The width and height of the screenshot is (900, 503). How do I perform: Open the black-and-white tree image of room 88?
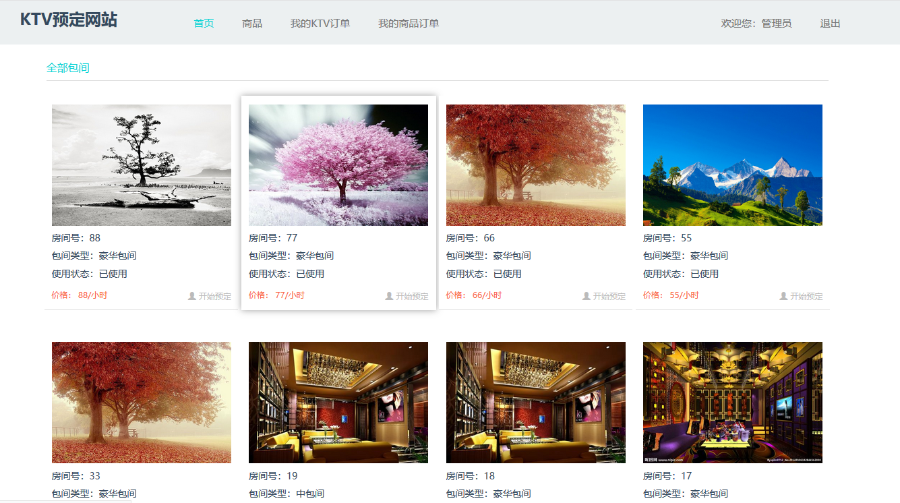coord(141,165)
